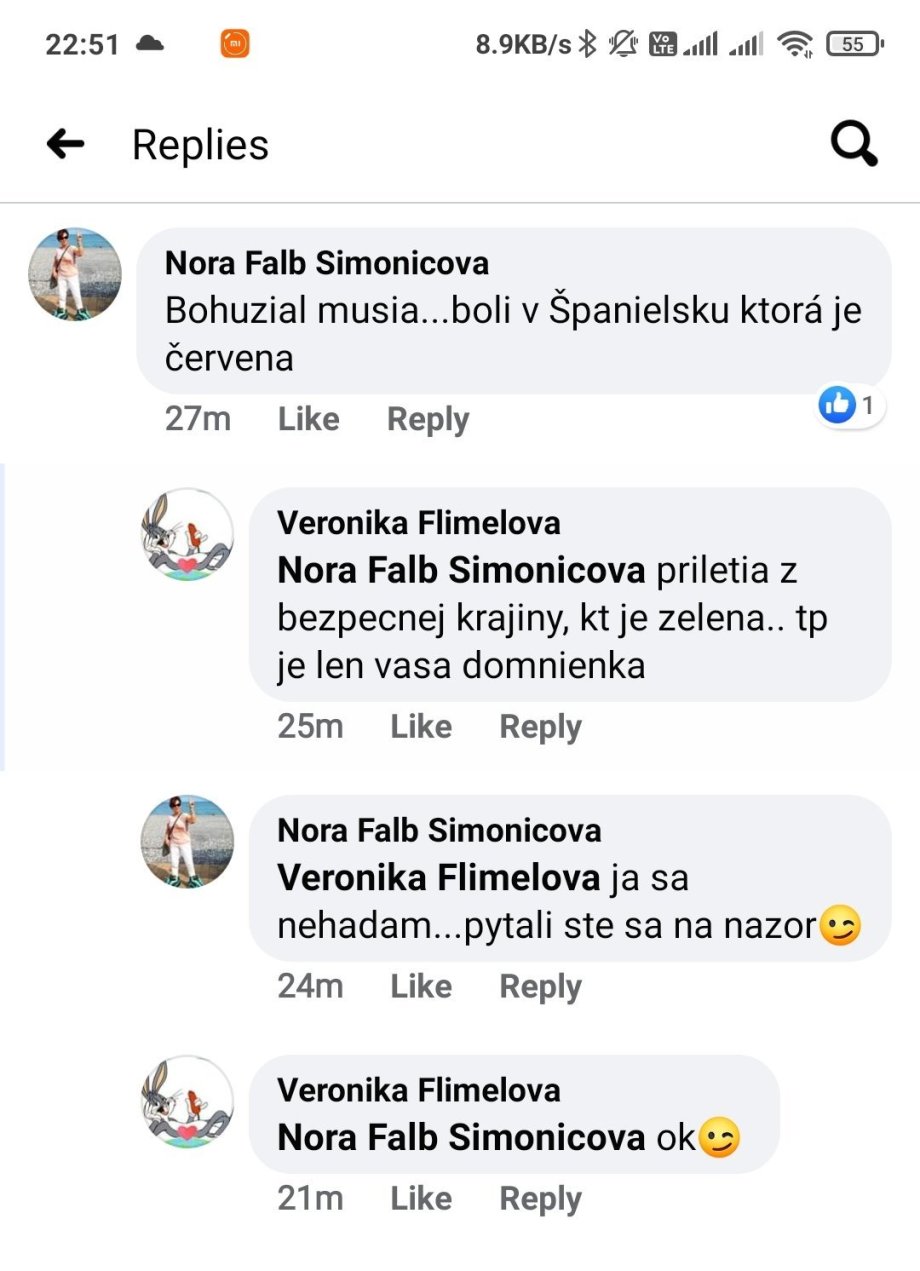The width and height of the screenshot is (920, 1271).
Task: Tap the Mi app notification icon
Action: pos(234,44)
